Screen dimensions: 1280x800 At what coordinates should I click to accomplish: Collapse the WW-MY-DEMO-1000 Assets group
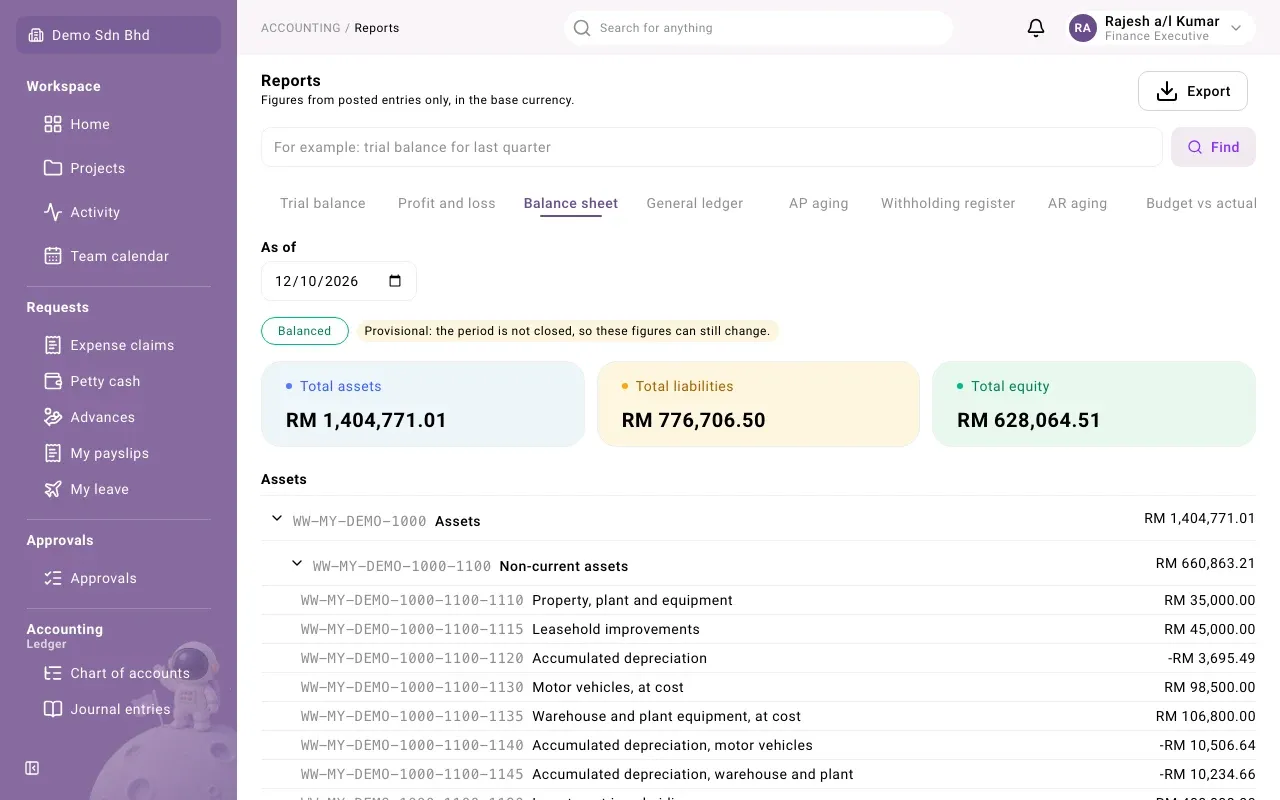[277, 519]
